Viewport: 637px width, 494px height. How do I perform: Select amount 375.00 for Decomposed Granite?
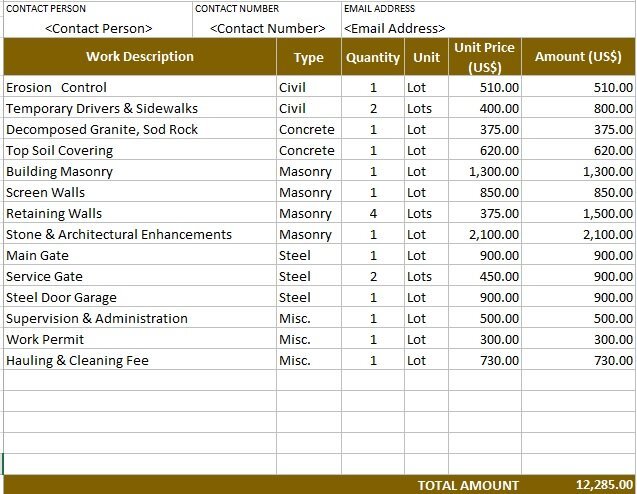pos(578,129)
